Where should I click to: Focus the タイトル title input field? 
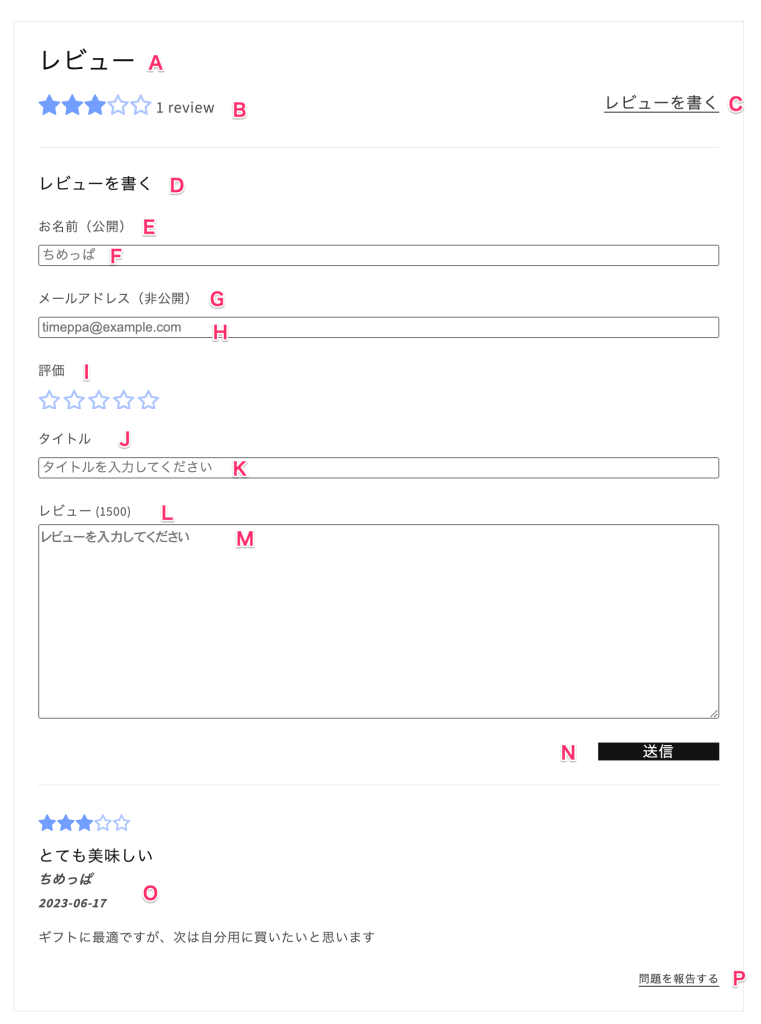click(378, 467)
